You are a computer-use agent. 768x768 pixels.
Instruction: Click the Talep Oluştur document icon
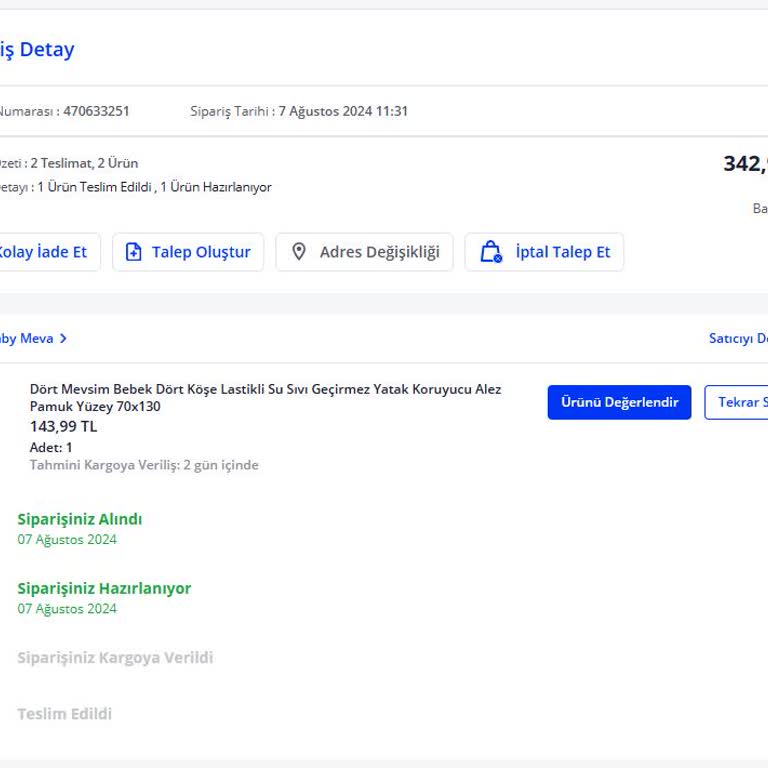pos(133,252)
